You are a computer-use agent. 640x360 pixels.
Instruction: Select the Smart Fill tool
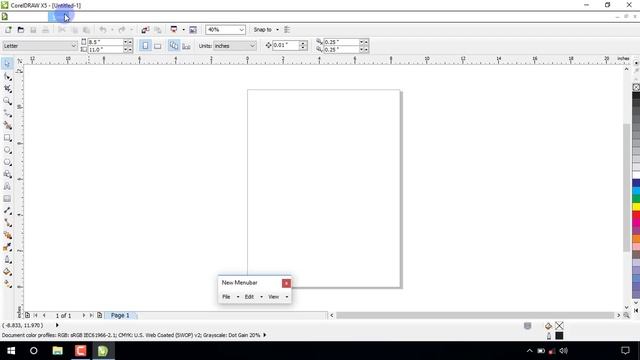tap(7, 125)
